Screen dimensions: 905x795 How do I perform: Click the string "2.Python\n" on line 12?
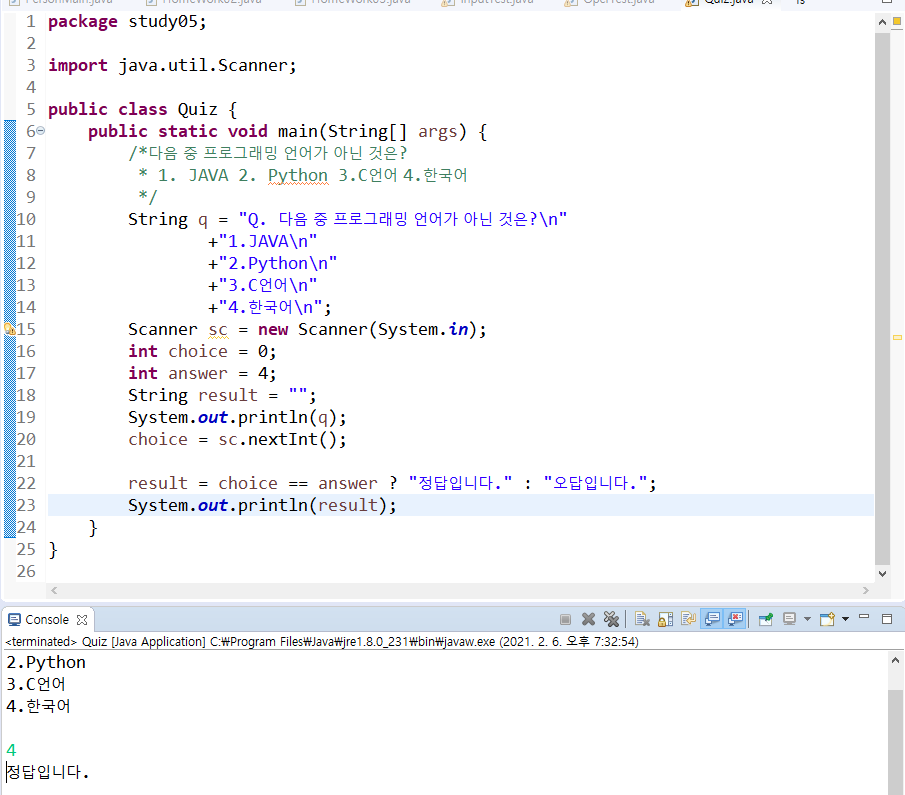(278, 263)
